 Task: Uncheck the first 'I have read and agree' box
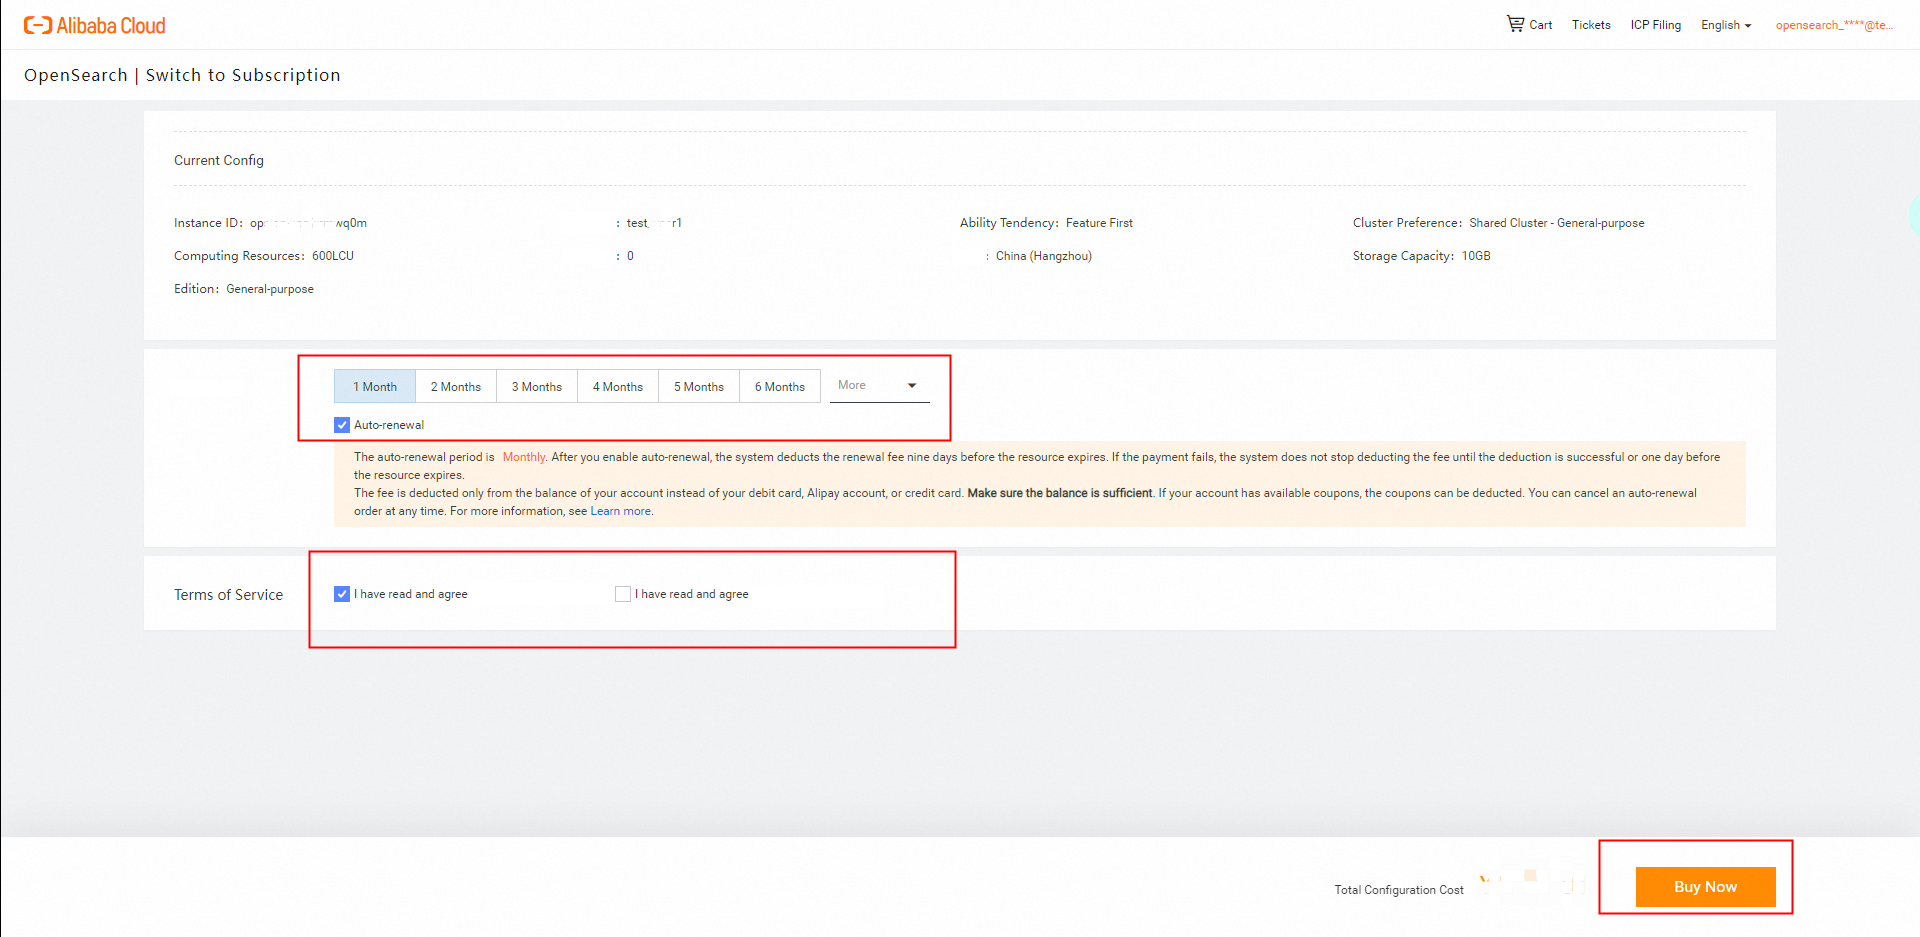click(342, 594)
